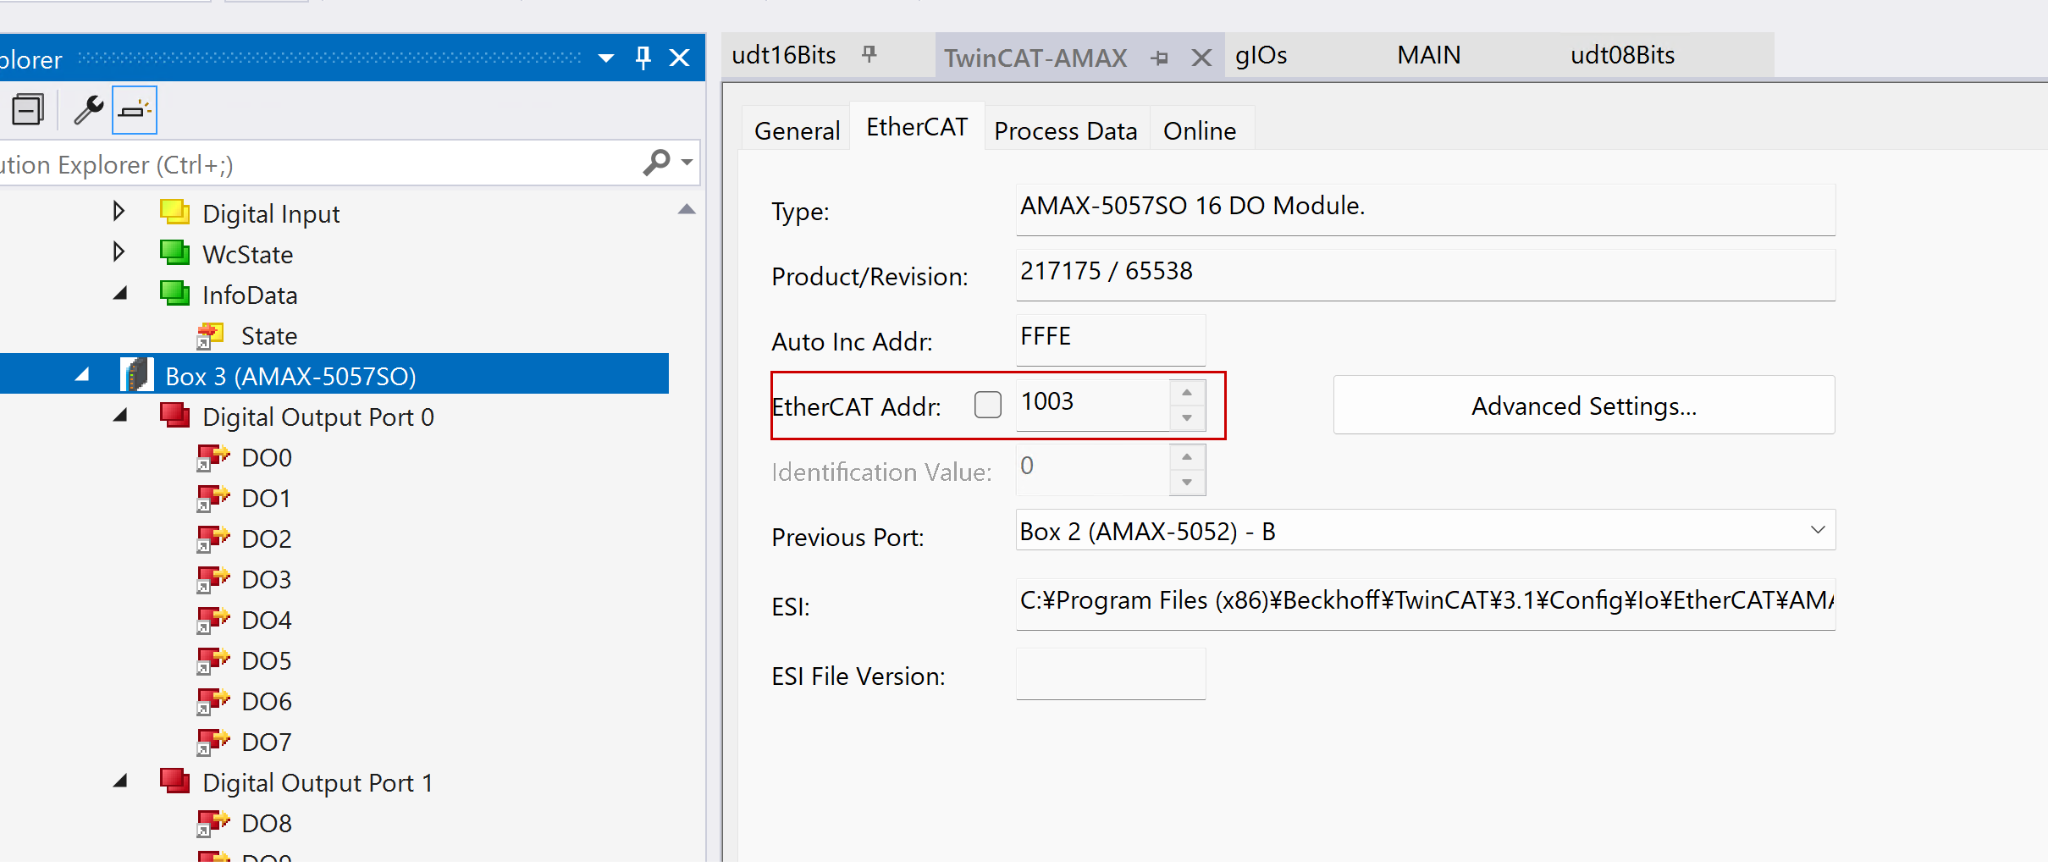Expand the Digital Input tree node
Viewport: 2048px width, 862px height.
119,212
